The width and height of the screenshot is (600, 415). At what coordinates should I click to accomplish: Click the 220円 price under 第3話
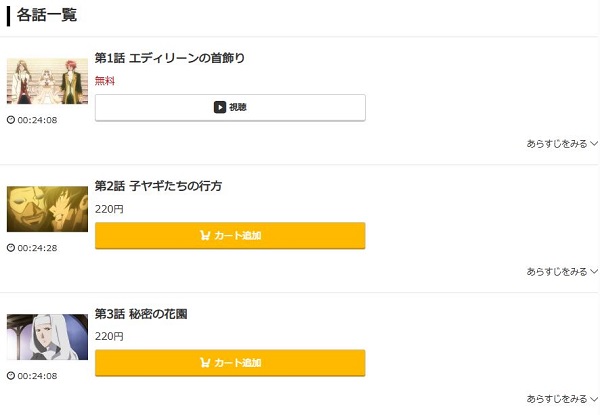[109, 337]
